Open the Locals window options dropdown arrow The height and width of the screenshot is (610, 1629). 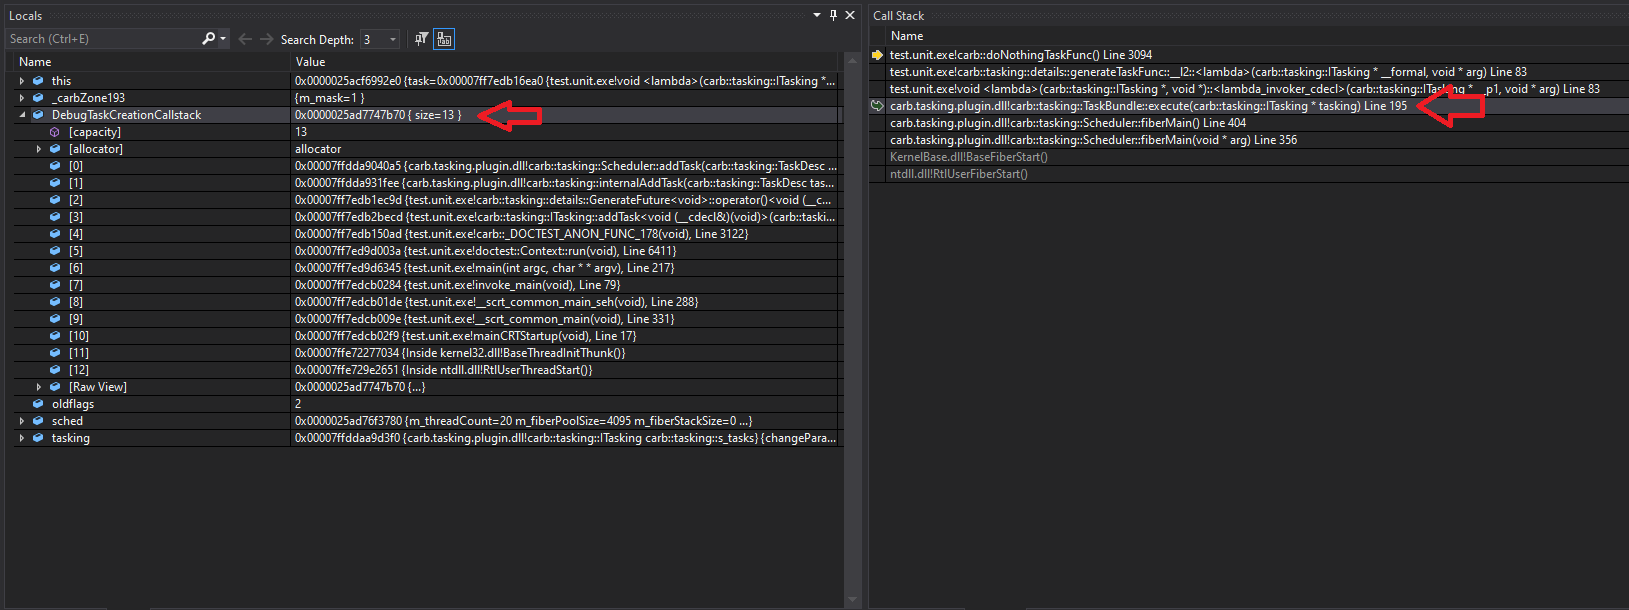point(817,15)
